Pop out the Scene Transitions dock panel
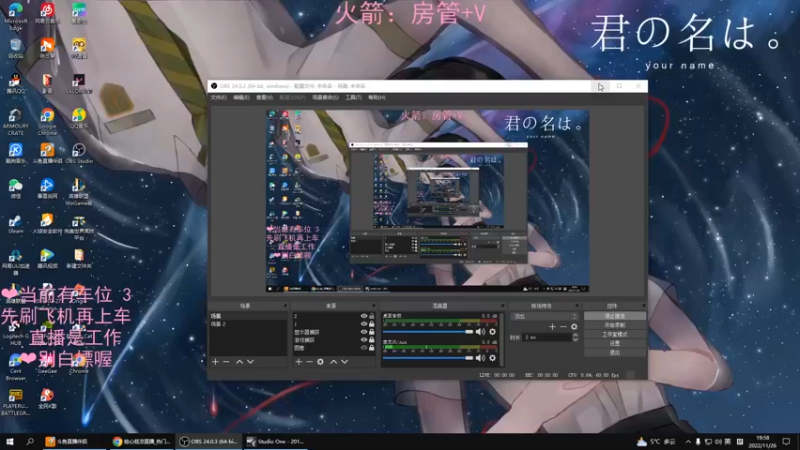 click(577, 306)
